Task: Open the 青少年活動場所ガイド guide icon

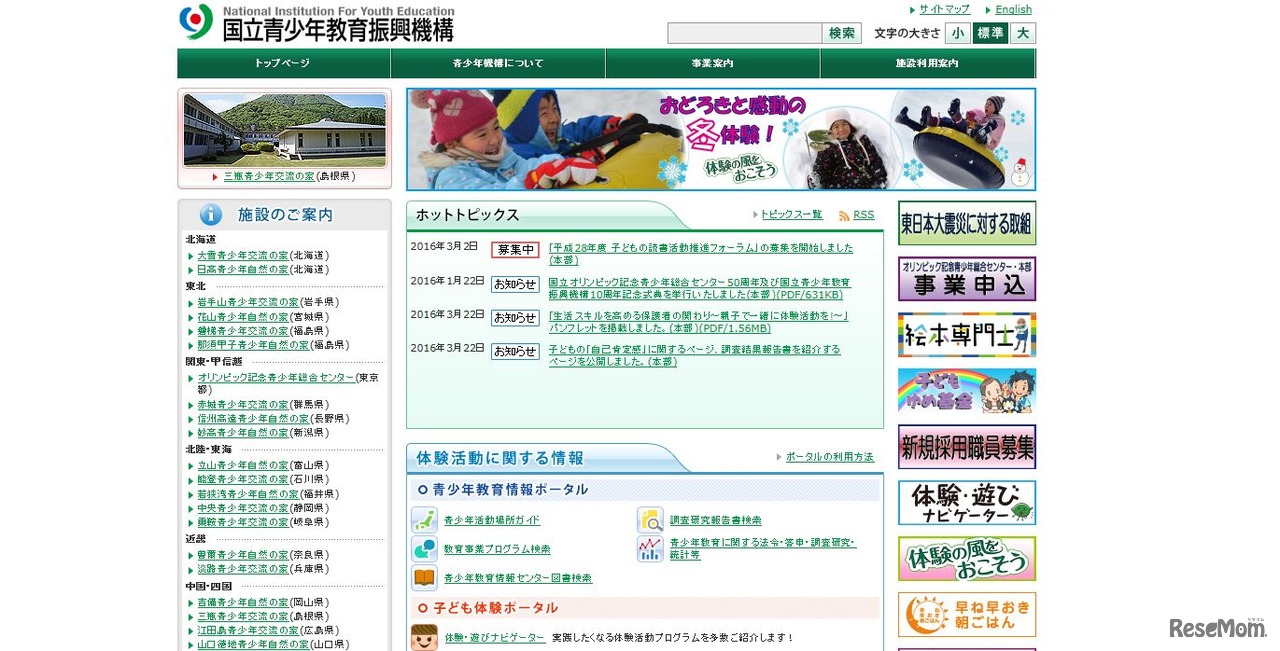Action: (x=422, y=519)
